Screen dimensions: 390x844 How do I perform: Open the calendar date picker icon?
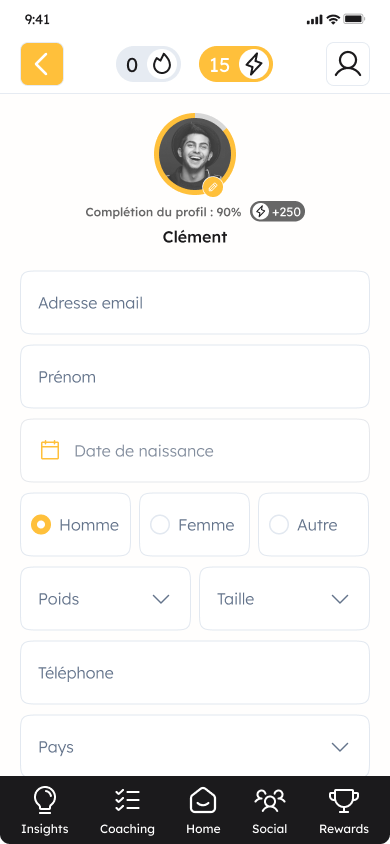(50, 450)
